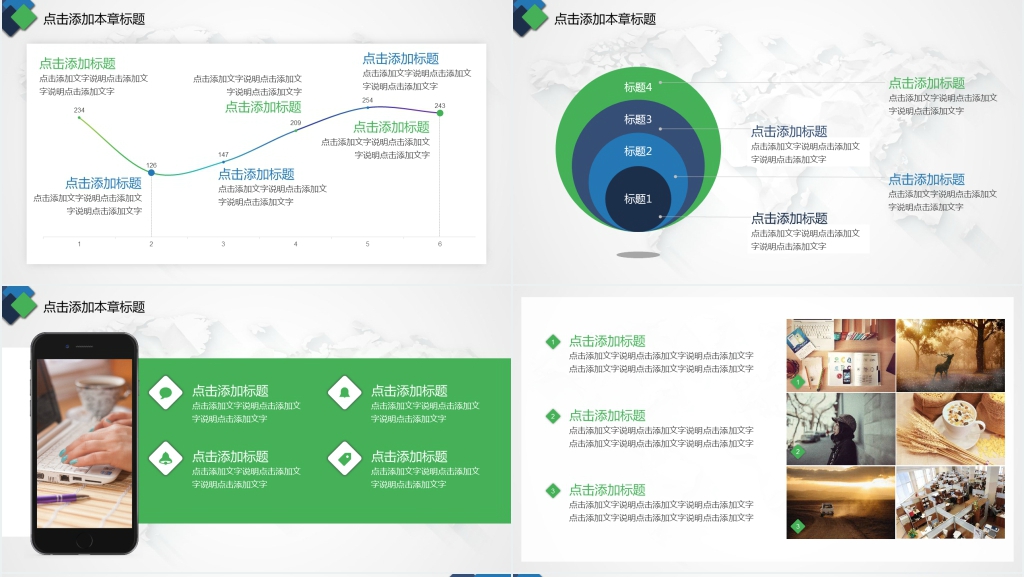
Task: Click the speech bubble chat icon
Action: [x=166, y=392]
